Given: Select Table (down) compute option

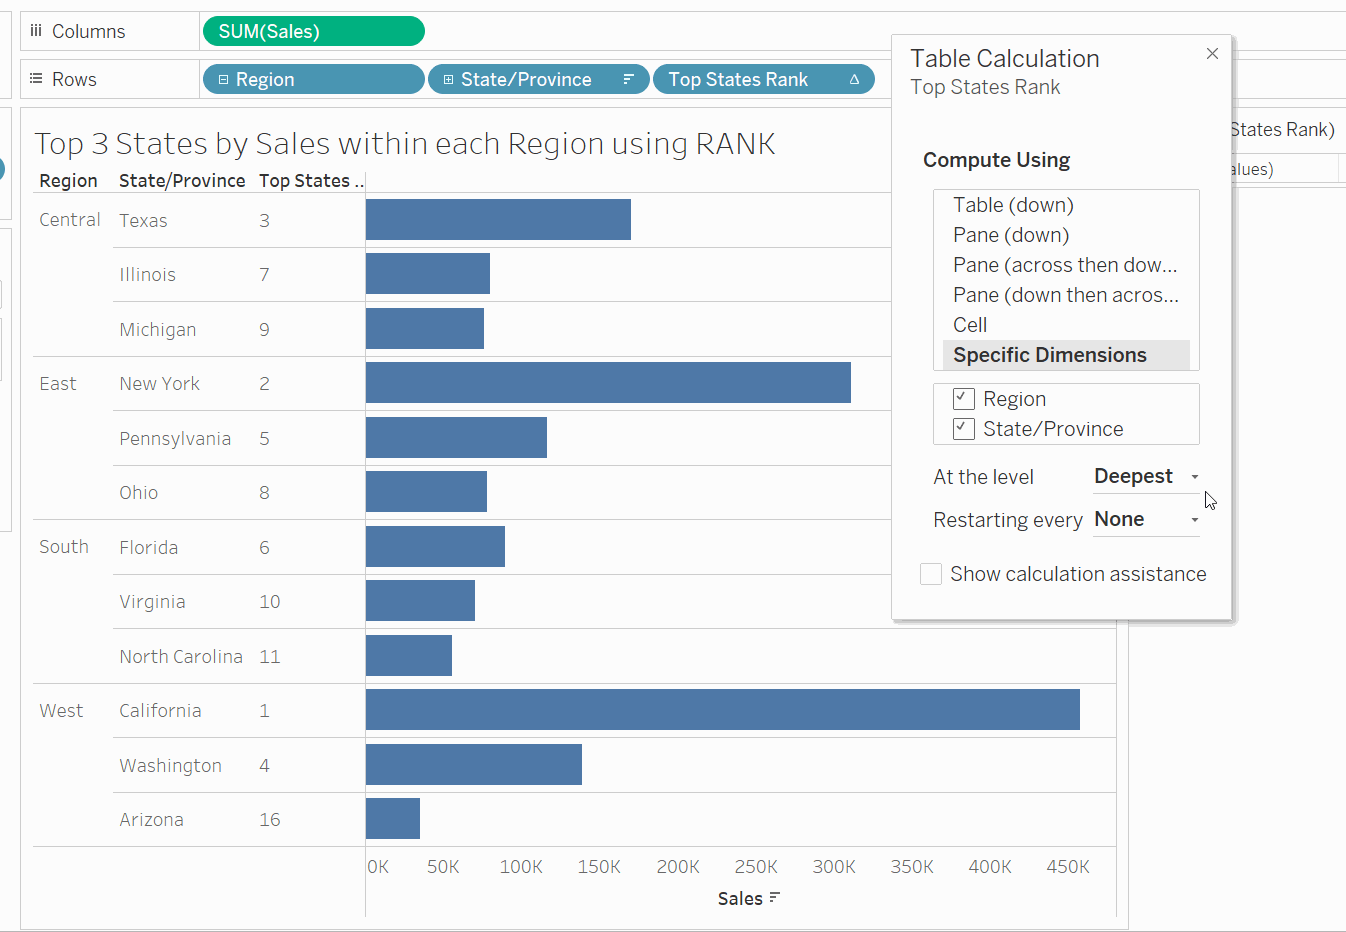Looking at the screenshot, I should coord(1013,205).
